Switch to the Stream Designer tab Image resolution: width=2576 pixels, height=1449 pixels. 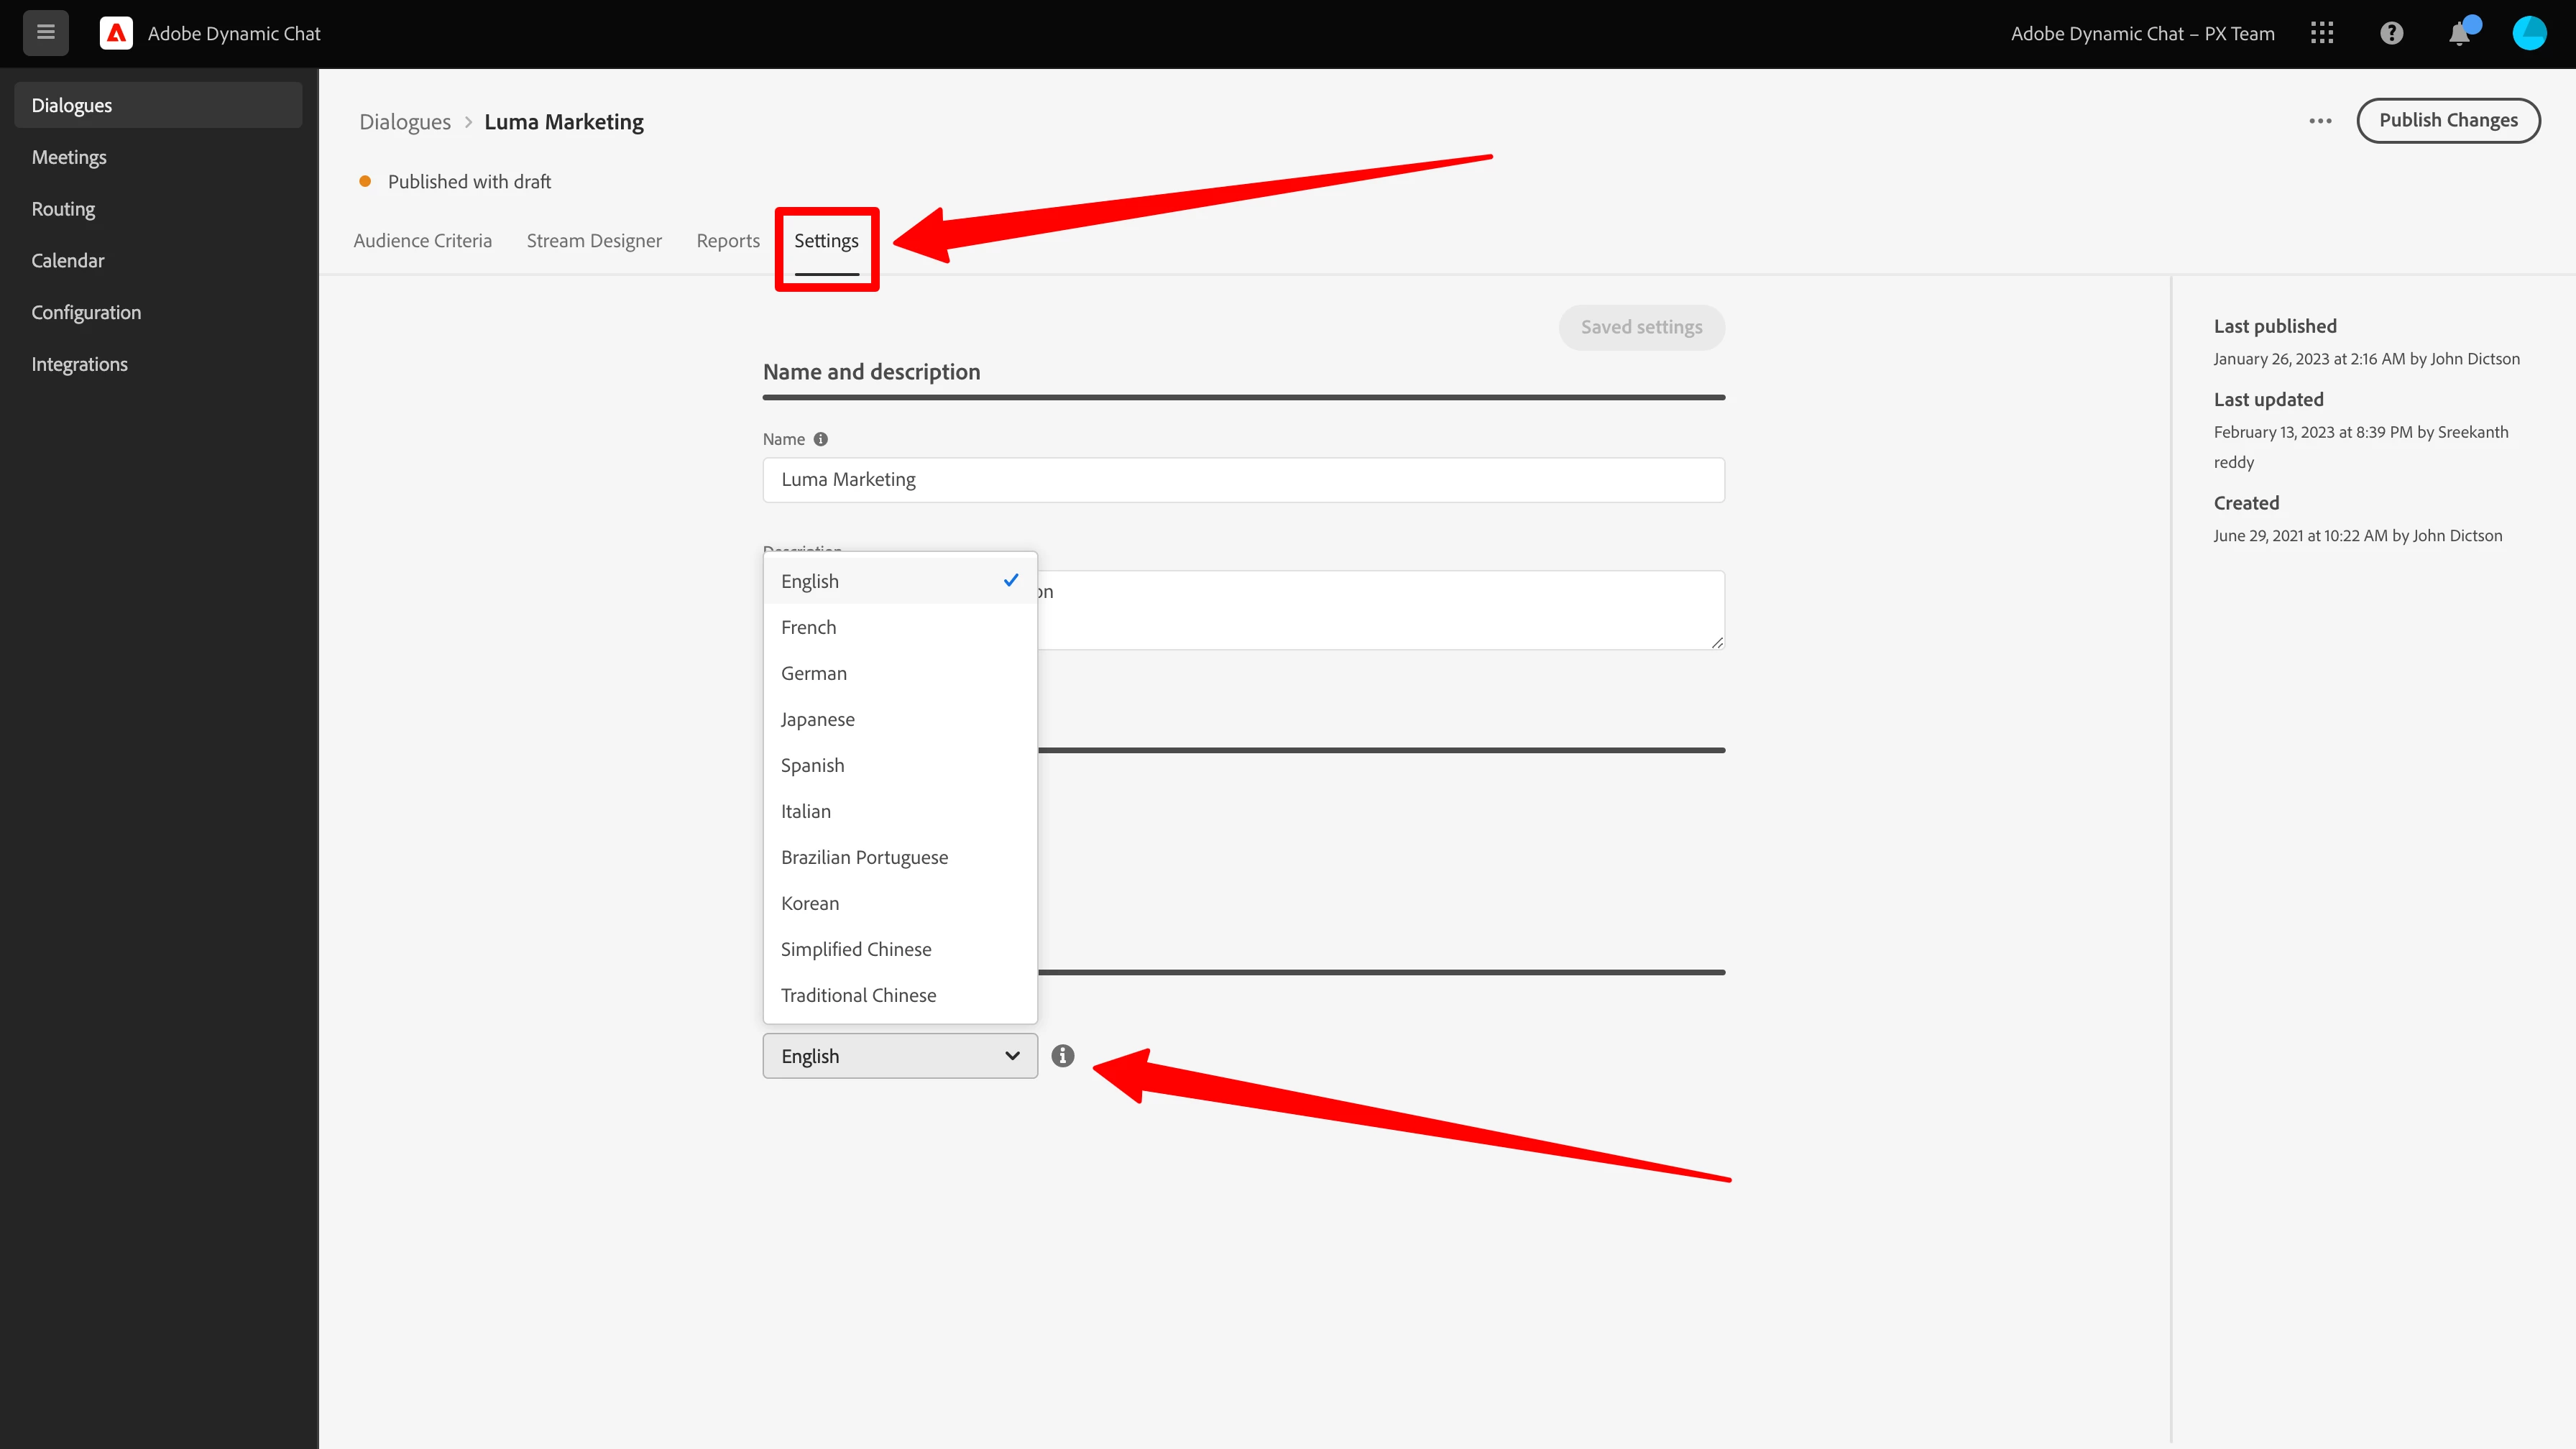click(x=594, y=241)
